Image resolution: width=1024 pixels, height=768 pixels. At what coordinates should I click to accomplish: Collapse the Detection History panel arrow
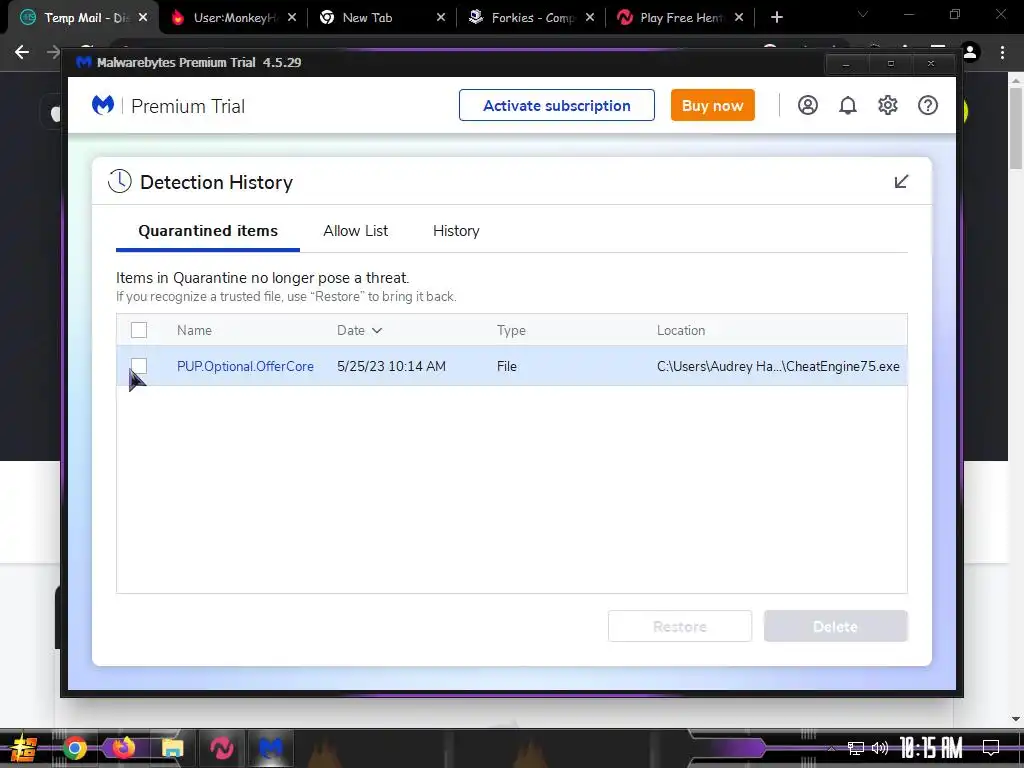pos(901,182)
